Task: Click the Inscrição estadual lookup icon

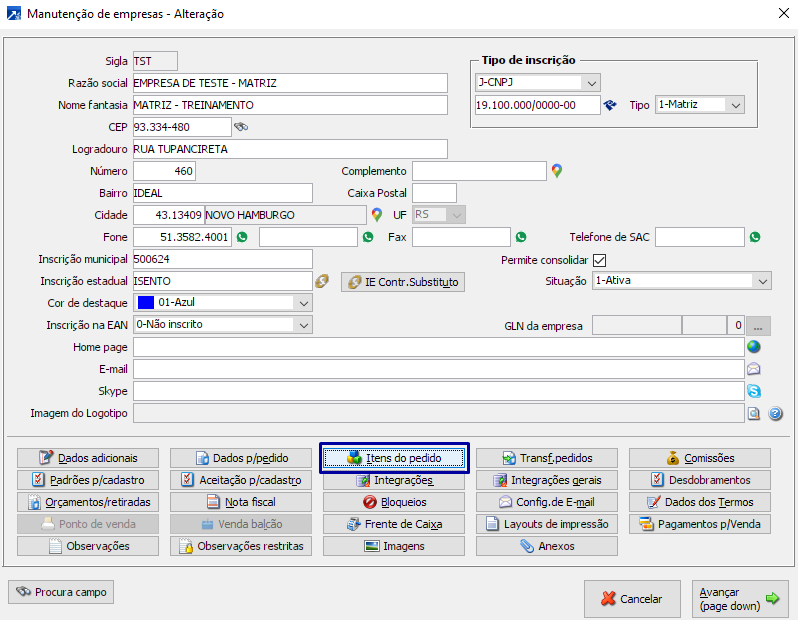Action: pos(322,282)
